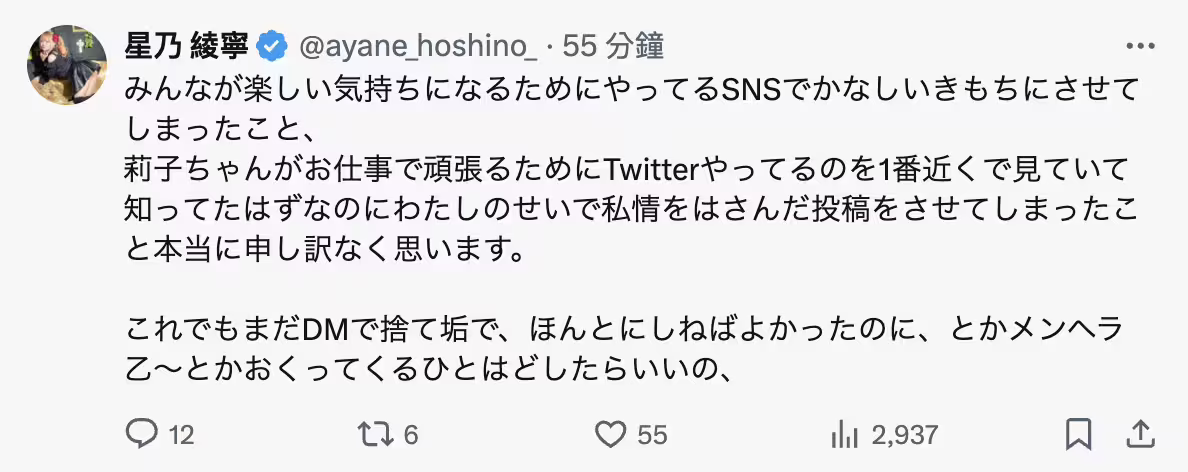The height and width of the screenshot is (472, 1188).
Task: Click the repost count 6
Action: [411, 435]
